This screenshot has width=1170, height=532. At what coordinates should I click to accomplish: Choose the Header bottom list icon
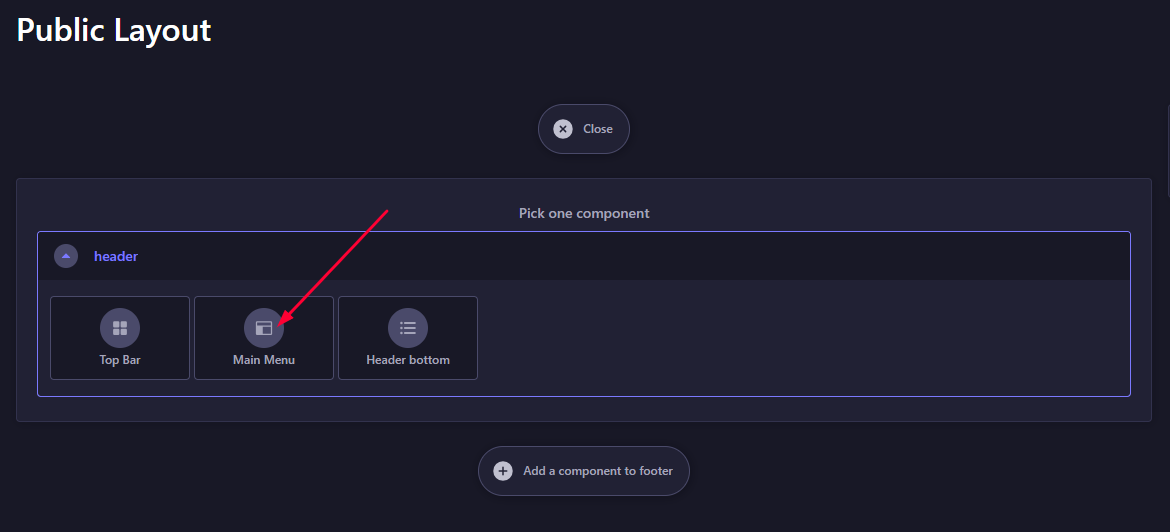pos(408,328)
